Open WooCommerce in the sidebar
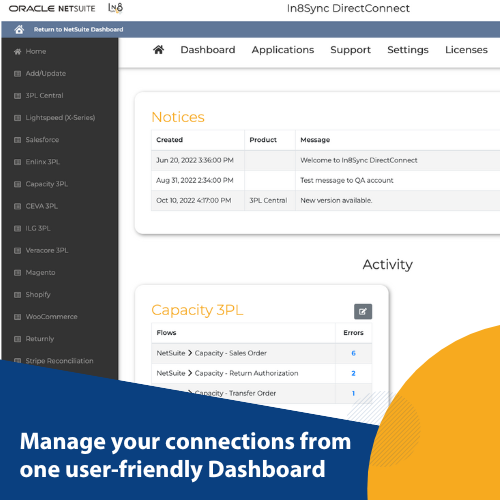Viewport: 500px width, 500px height. pyautogui.click(x=52, y=317)
